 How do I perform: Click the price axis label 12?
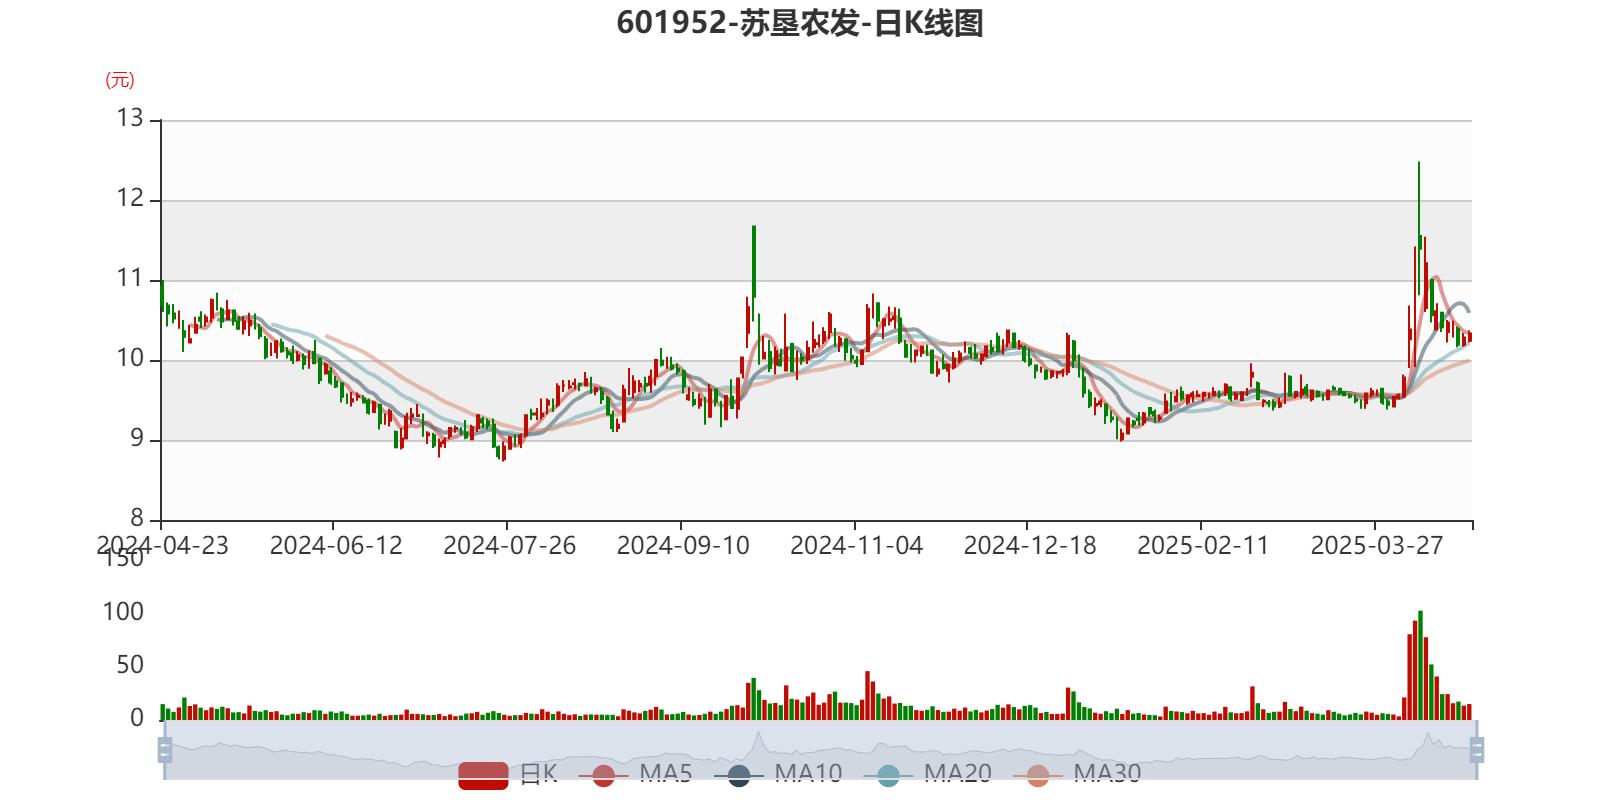pos(130,198)
